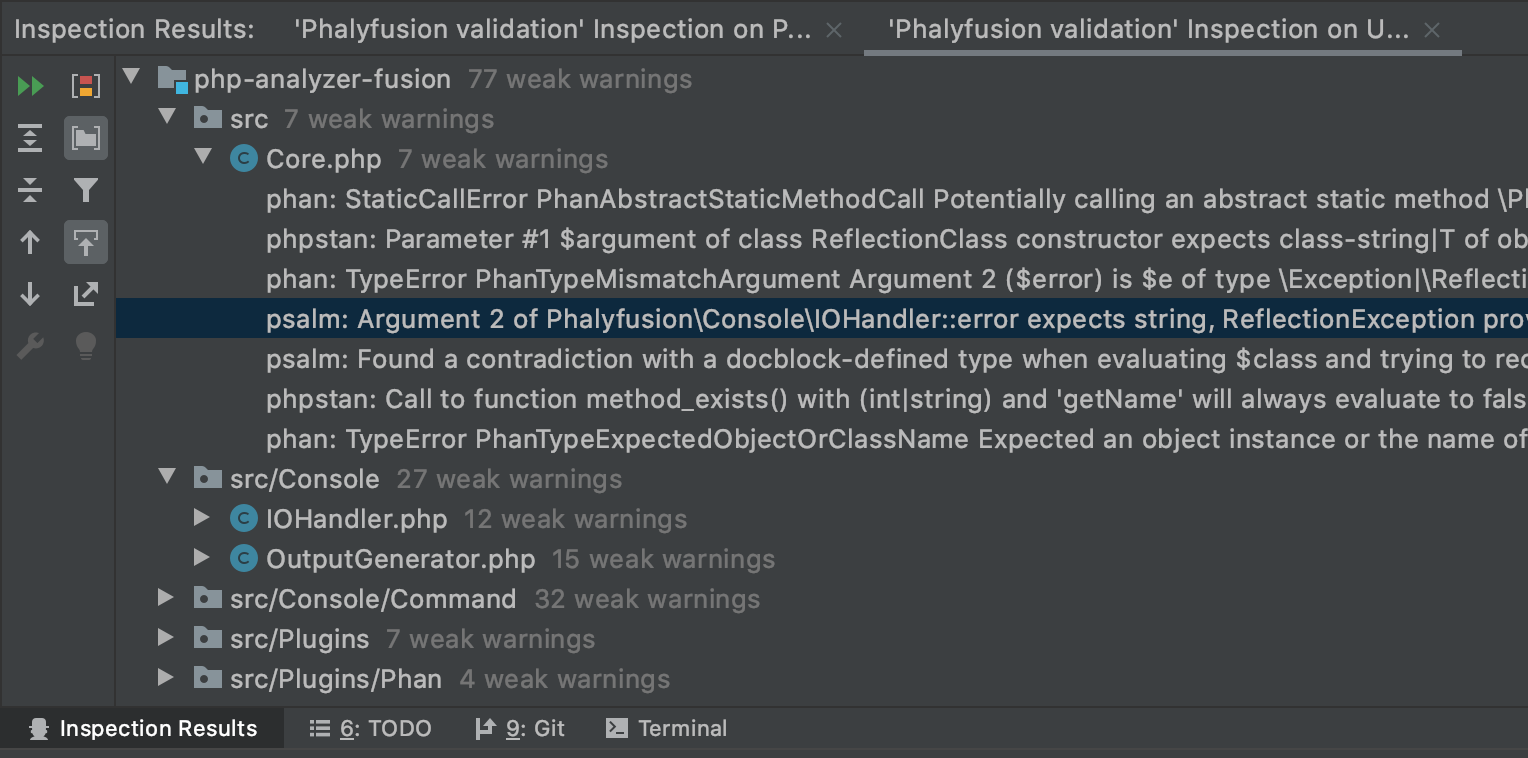Viewport: 1528px width, 758px height.
Task: Collapse the Core.php warnings list
Action: click(202, 159)
